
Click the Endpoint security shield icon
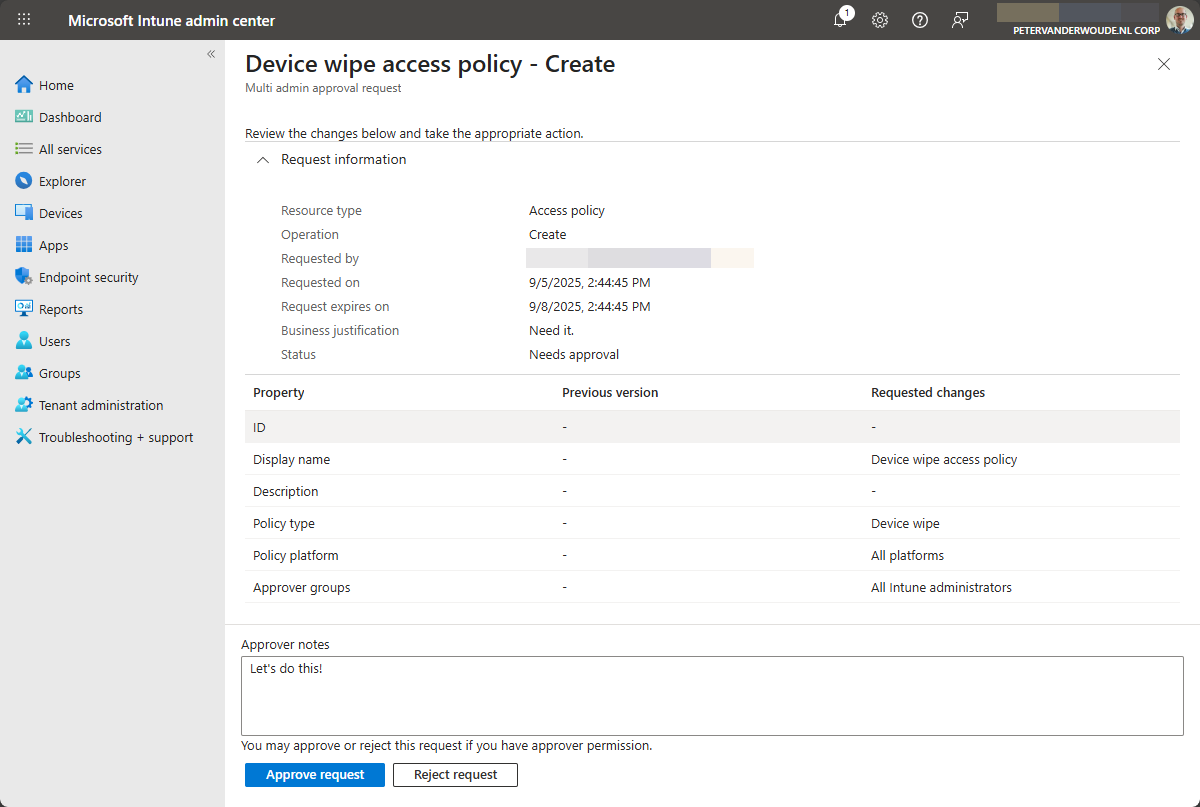click(24, 277)
